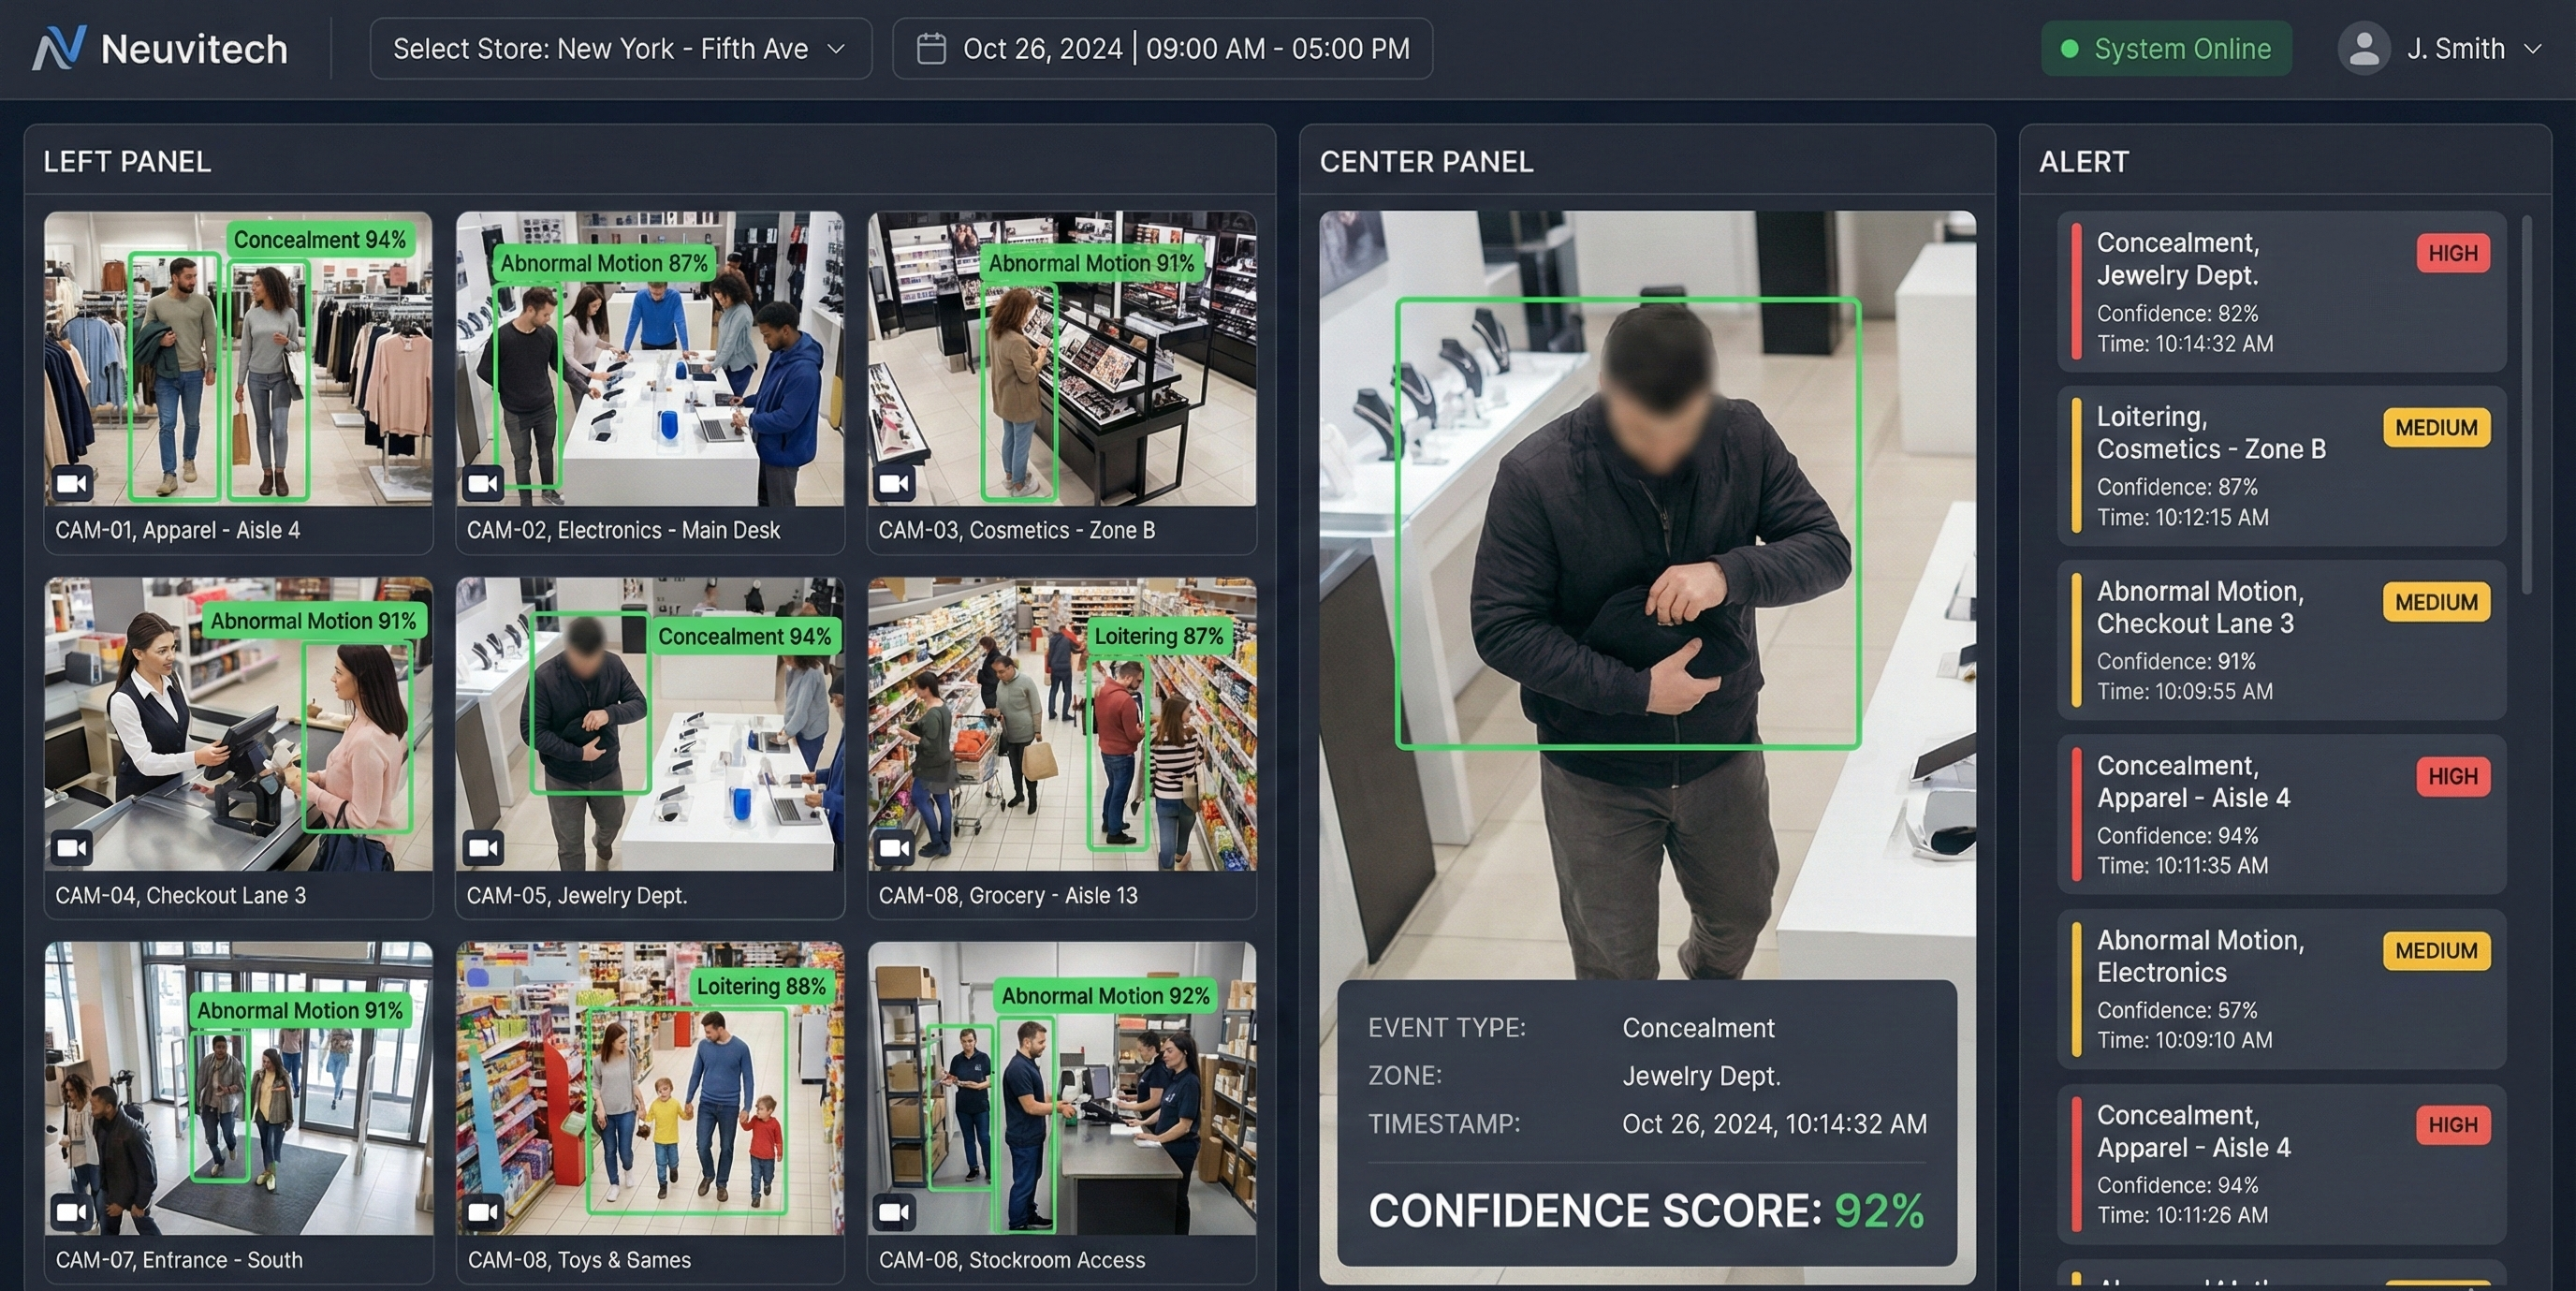Click the camera icon on CAM-08 Grocery feed
This screenshot has width=2576, height=1291.
click(895, 848)
